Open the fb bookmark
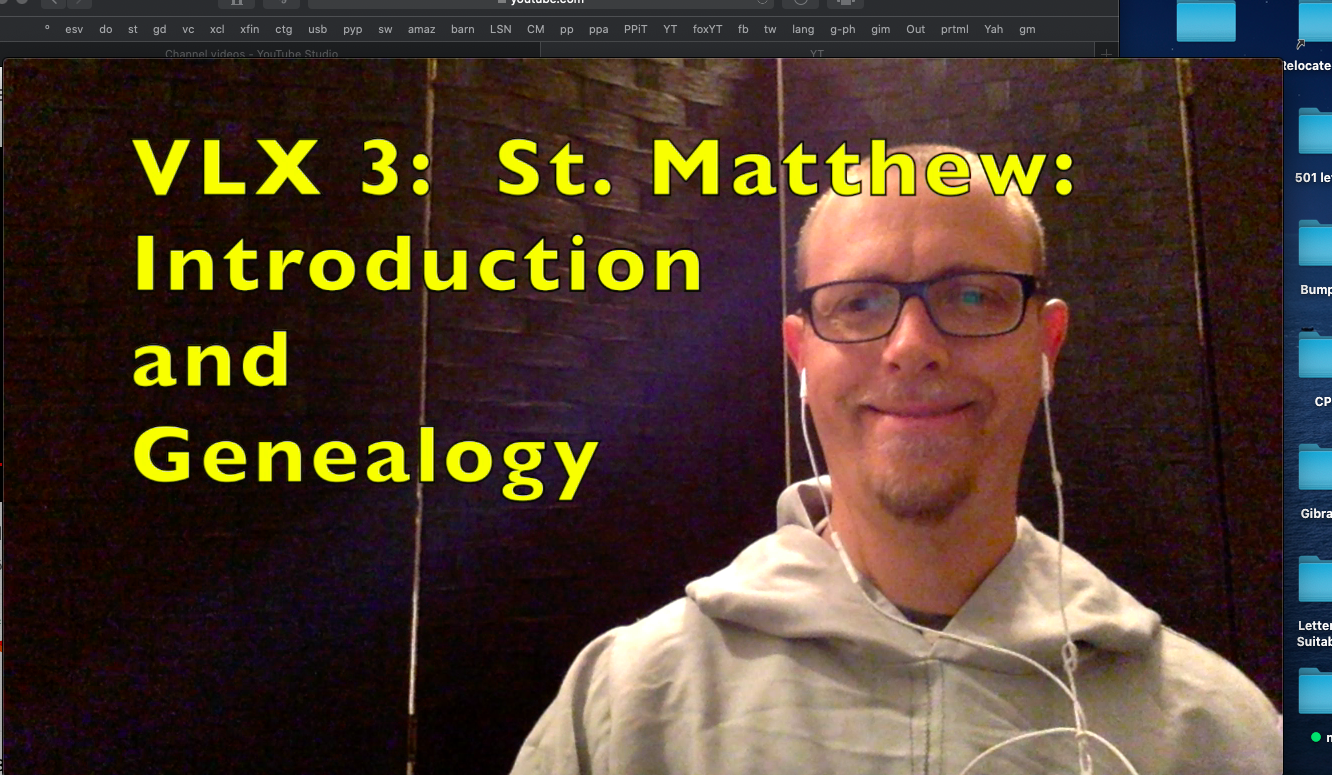 (x=743, y=29)
